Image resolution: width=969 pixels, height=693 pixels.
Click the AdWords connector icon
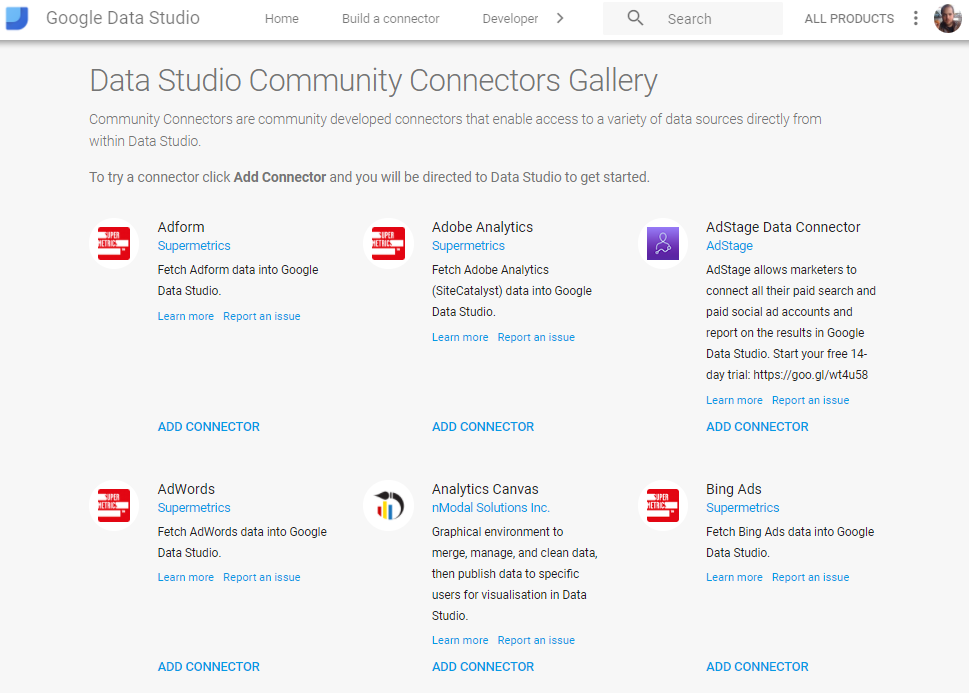pos(113,505)
